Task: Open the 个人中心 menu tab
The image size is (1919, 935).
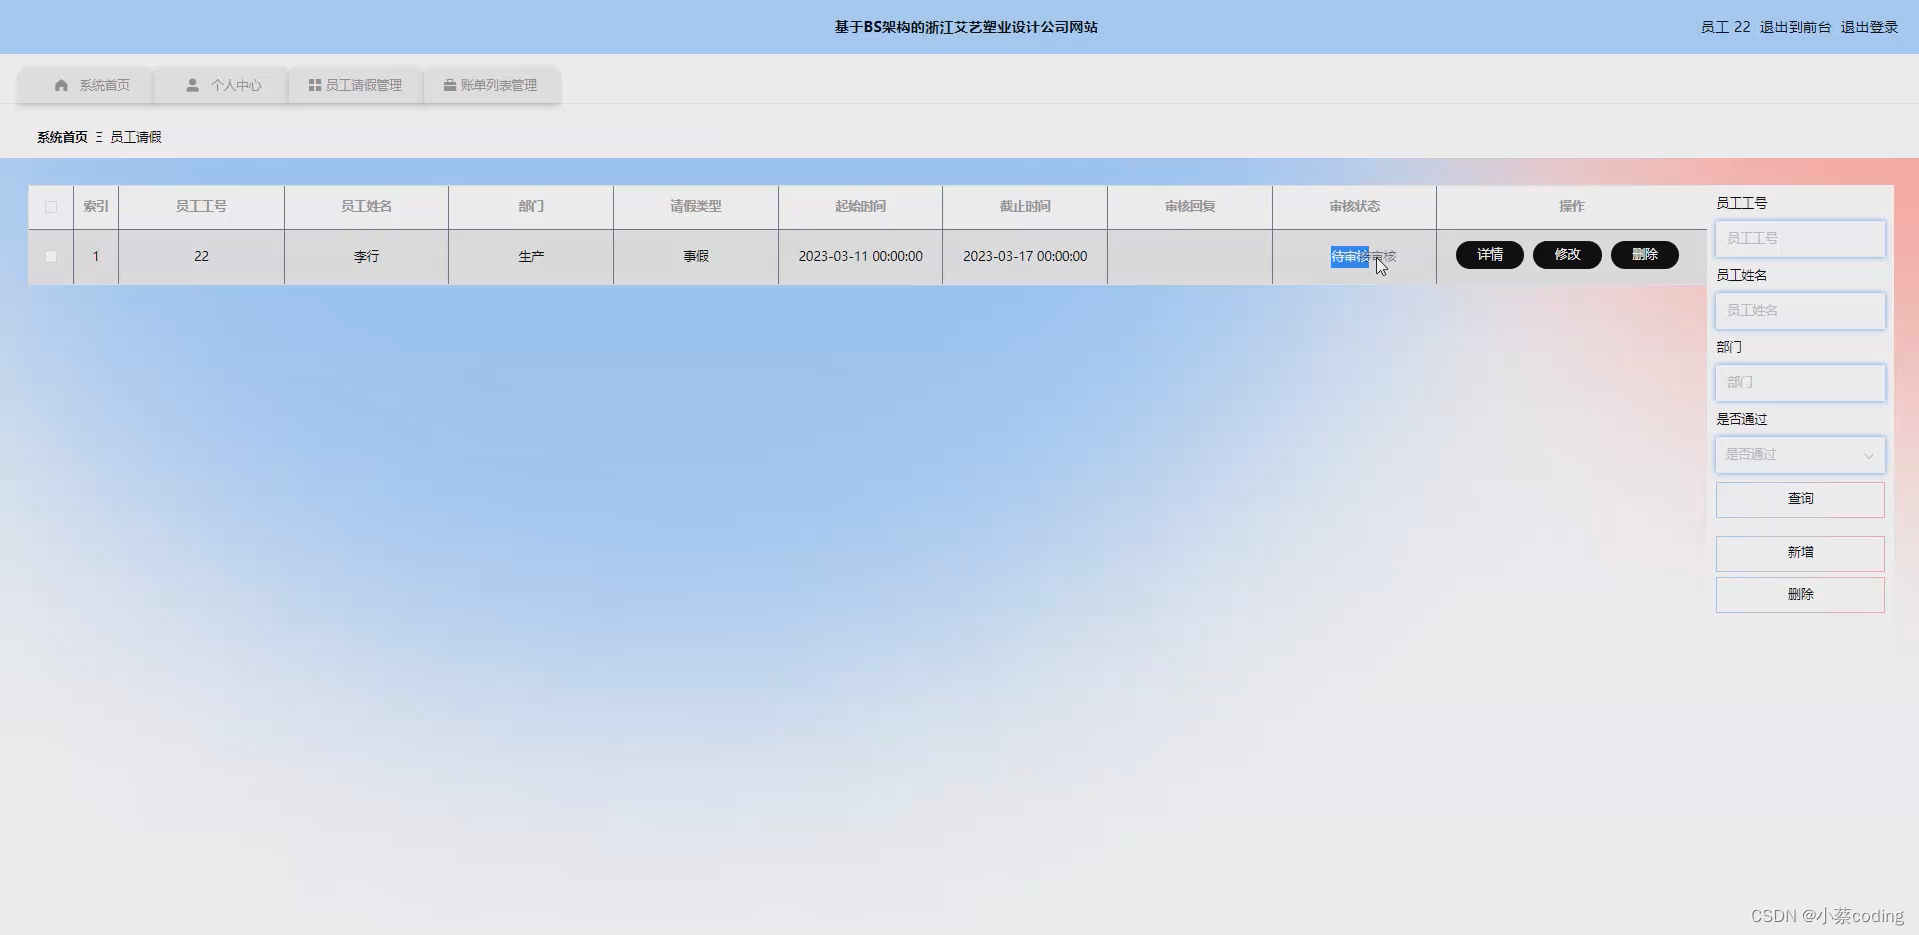Action: 222,85
